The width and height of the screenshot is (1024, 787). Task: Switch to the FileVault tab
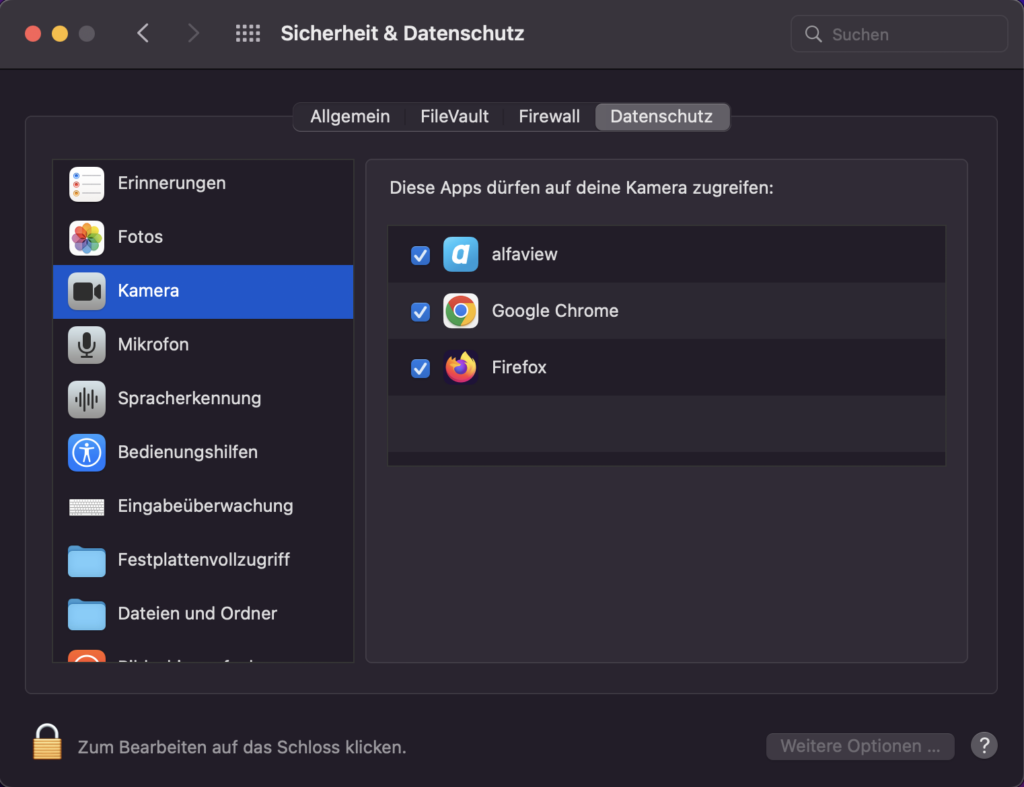(453, 116)
